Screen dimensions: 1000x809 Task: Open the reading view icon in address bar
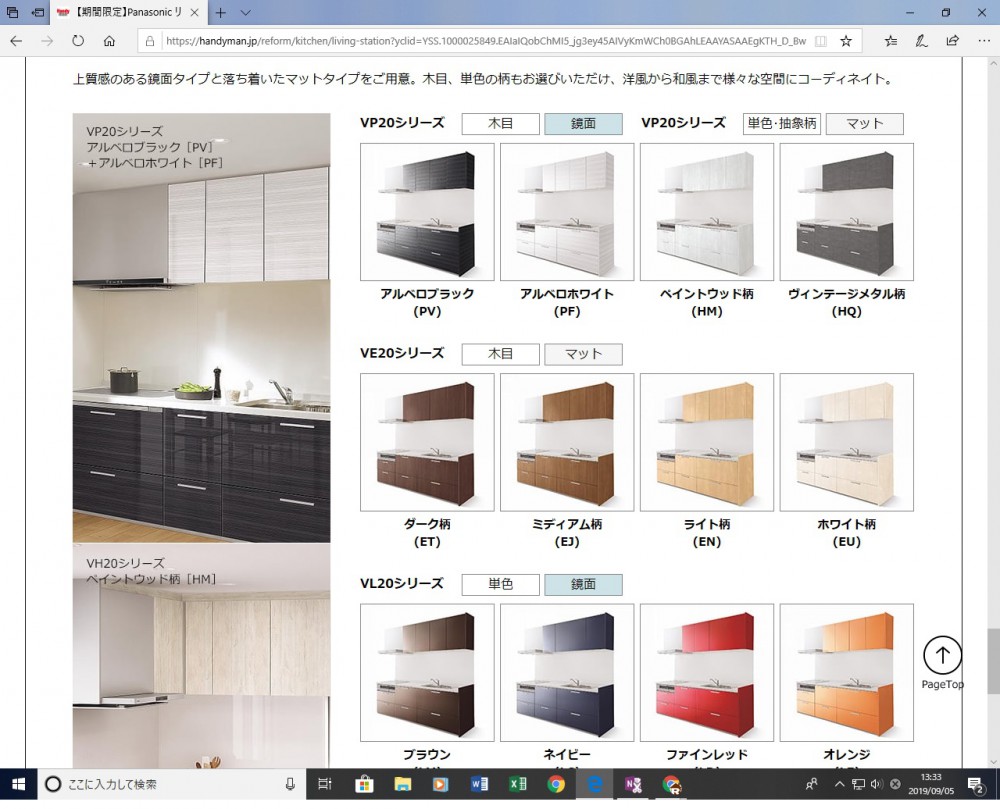pos(821,41)
